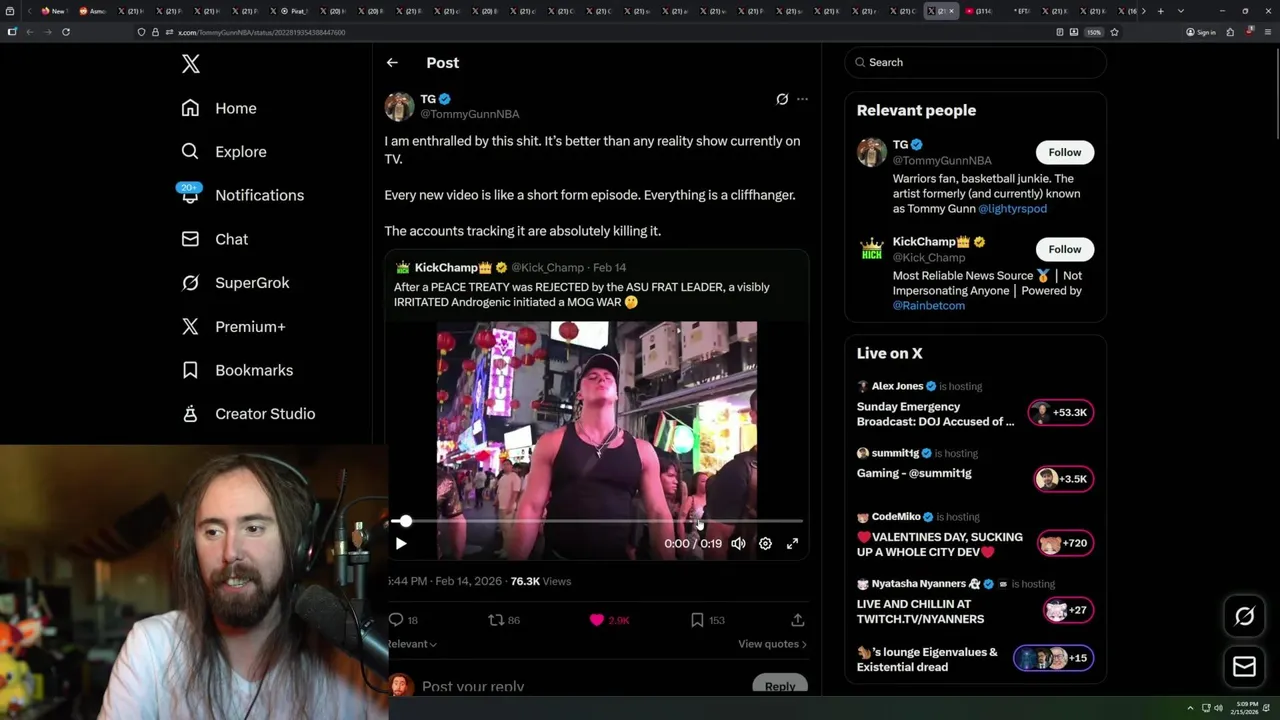Open Chat from the sidebar

click(x=214, y=239)
